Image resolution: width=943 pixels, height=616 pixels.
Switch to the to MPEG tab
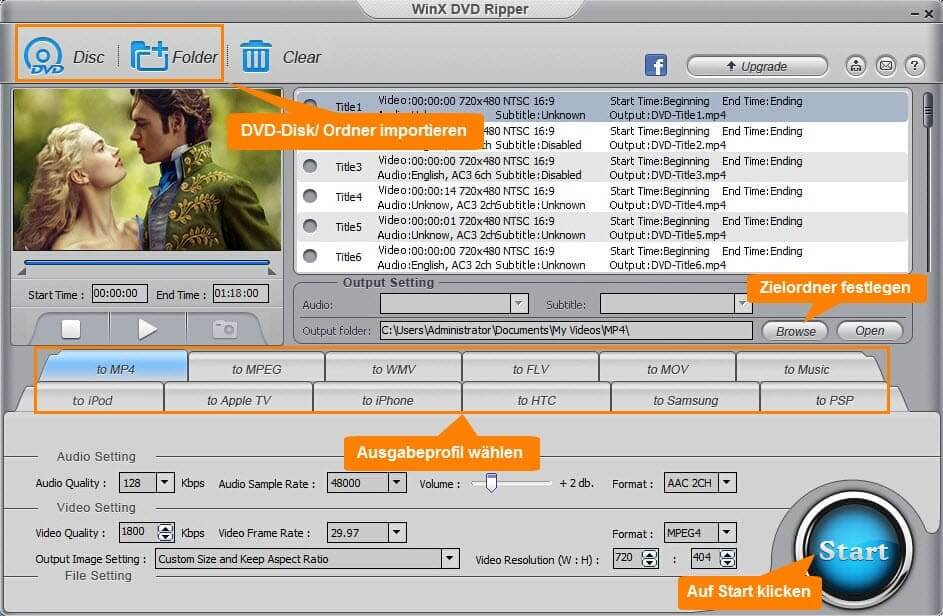(257, 369)
